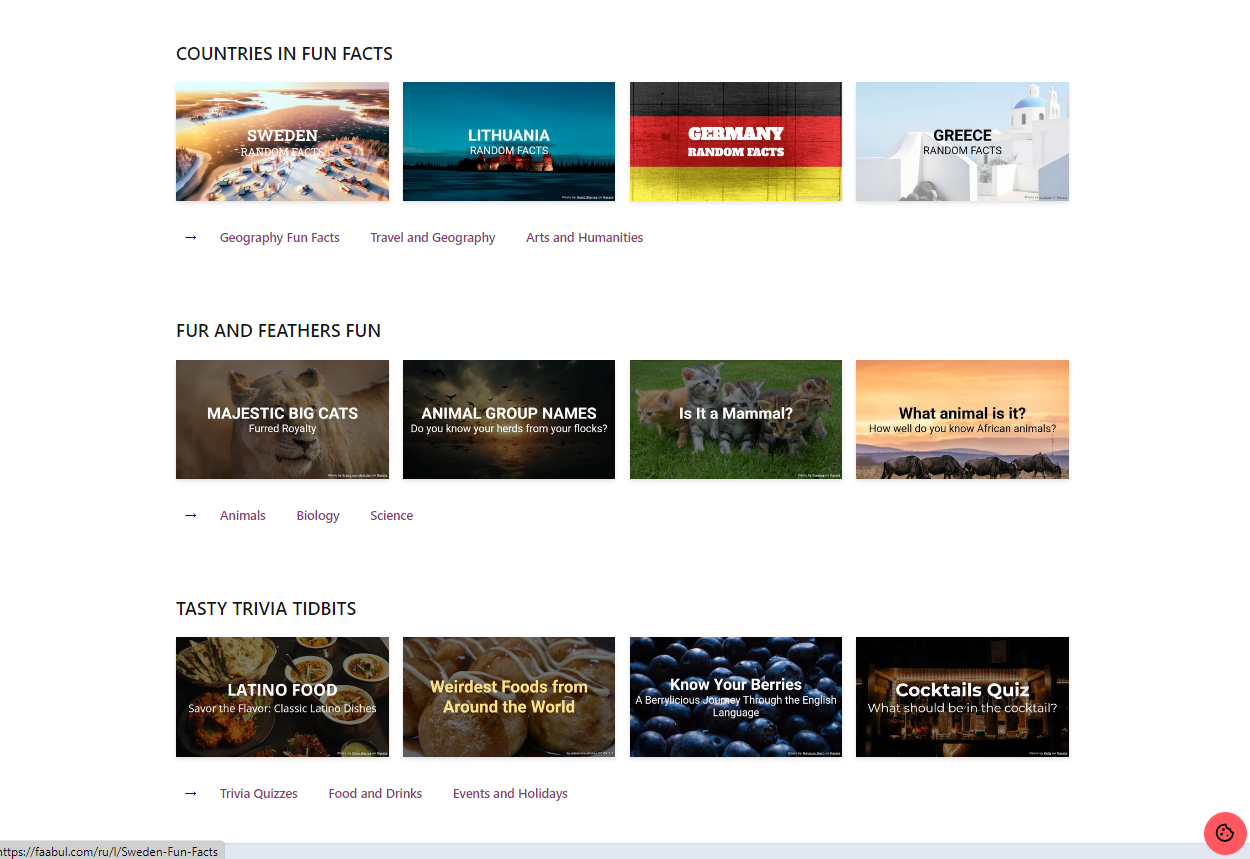
Task: Visit Trivia Quizzes category
Action: 259,794
